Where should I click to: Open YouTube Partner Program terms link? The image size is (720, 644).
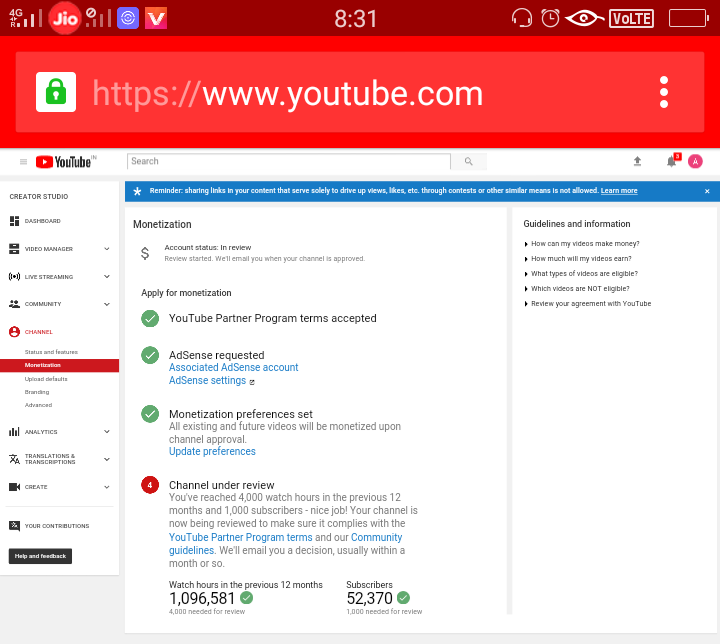[x=241, y=537]
